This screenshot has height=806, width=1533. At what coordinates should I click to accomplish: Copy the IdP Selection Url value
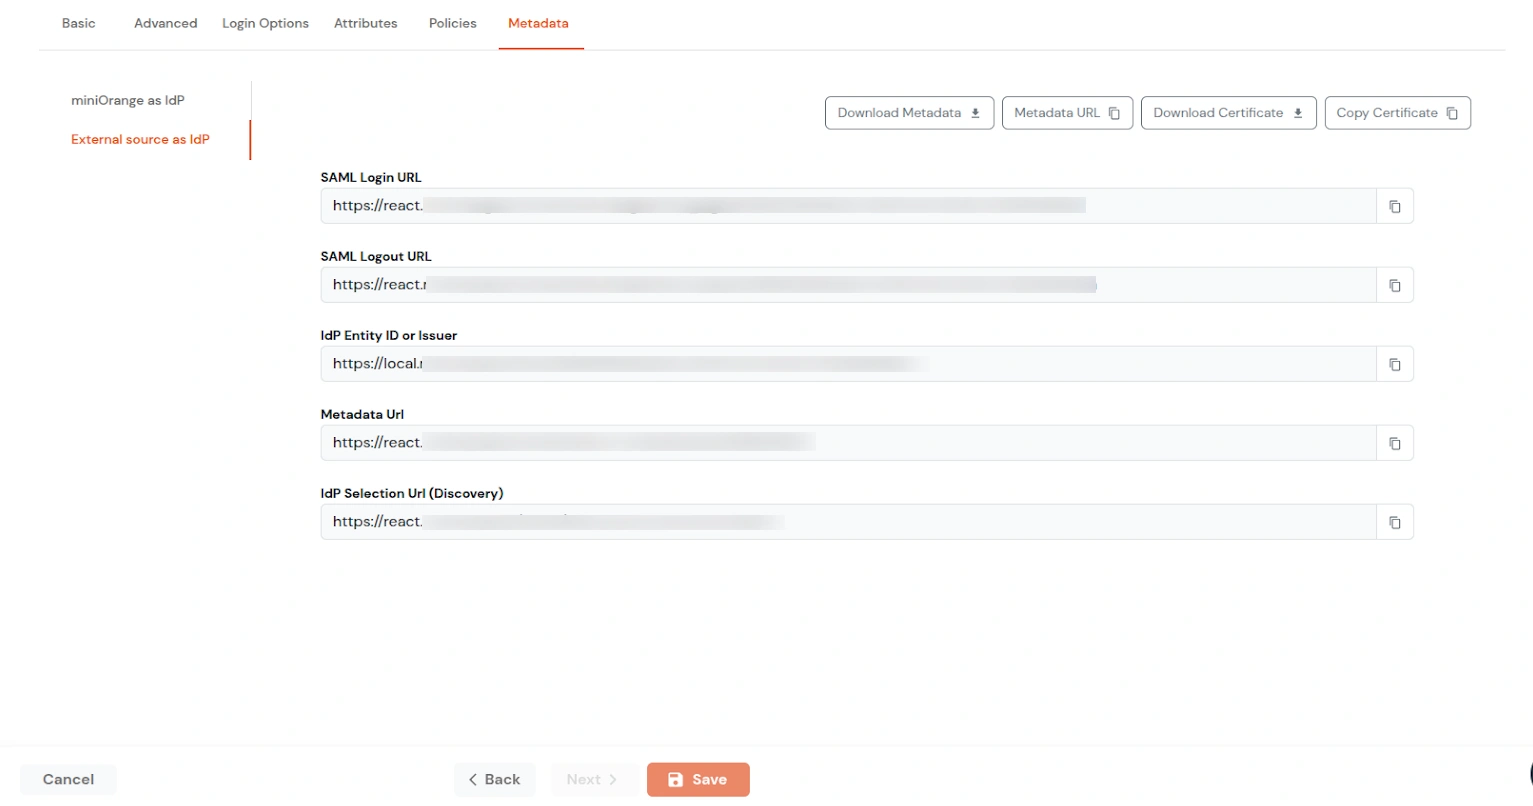(x=1394, y=521)
